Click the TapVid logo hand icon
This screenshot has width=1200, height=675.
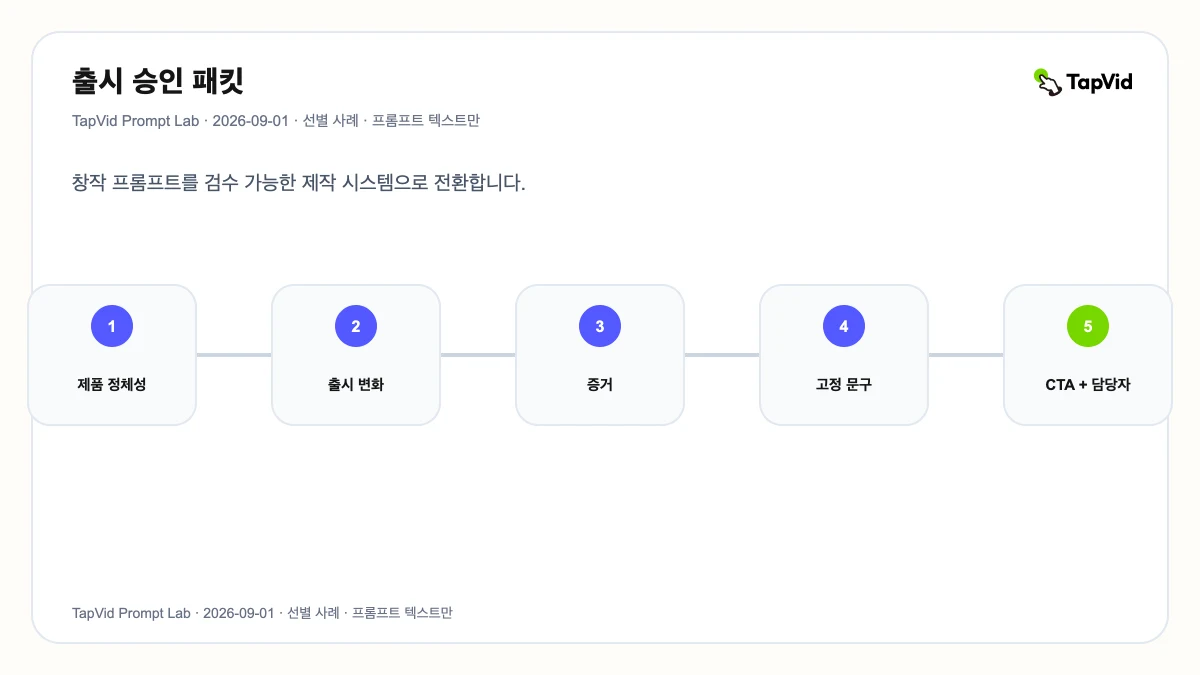coord(1047,82)
